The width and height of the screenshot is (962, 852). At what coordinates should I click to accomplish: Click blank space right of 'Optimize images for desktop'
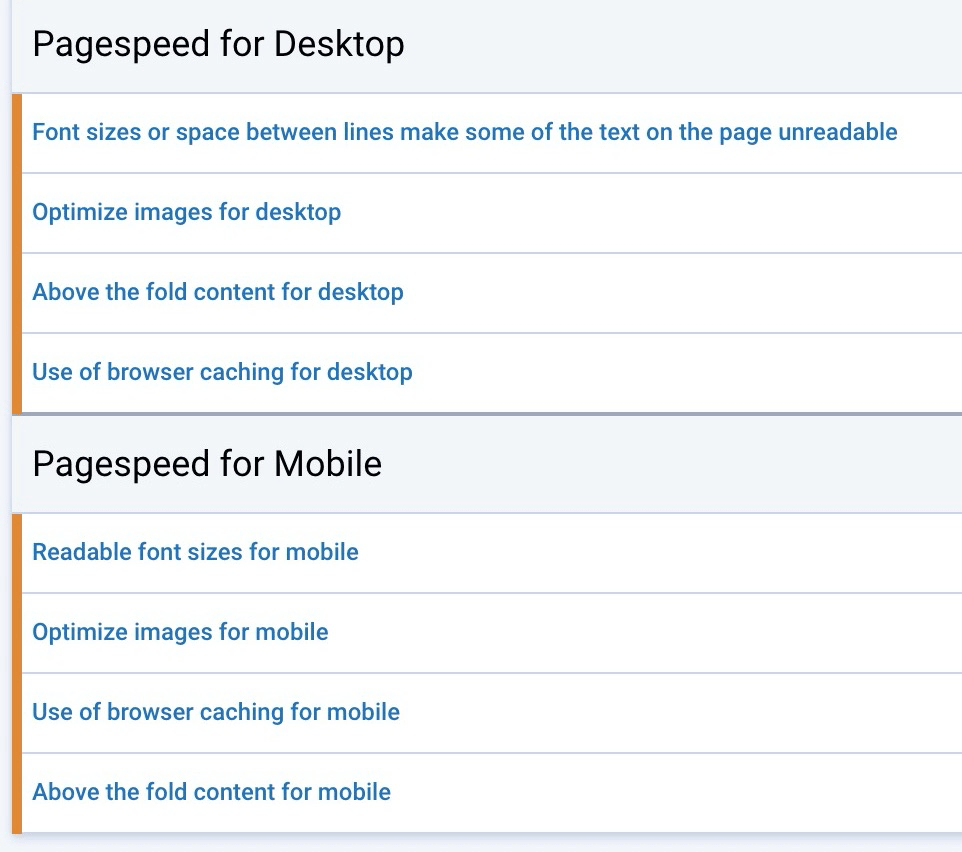(650, 213)
